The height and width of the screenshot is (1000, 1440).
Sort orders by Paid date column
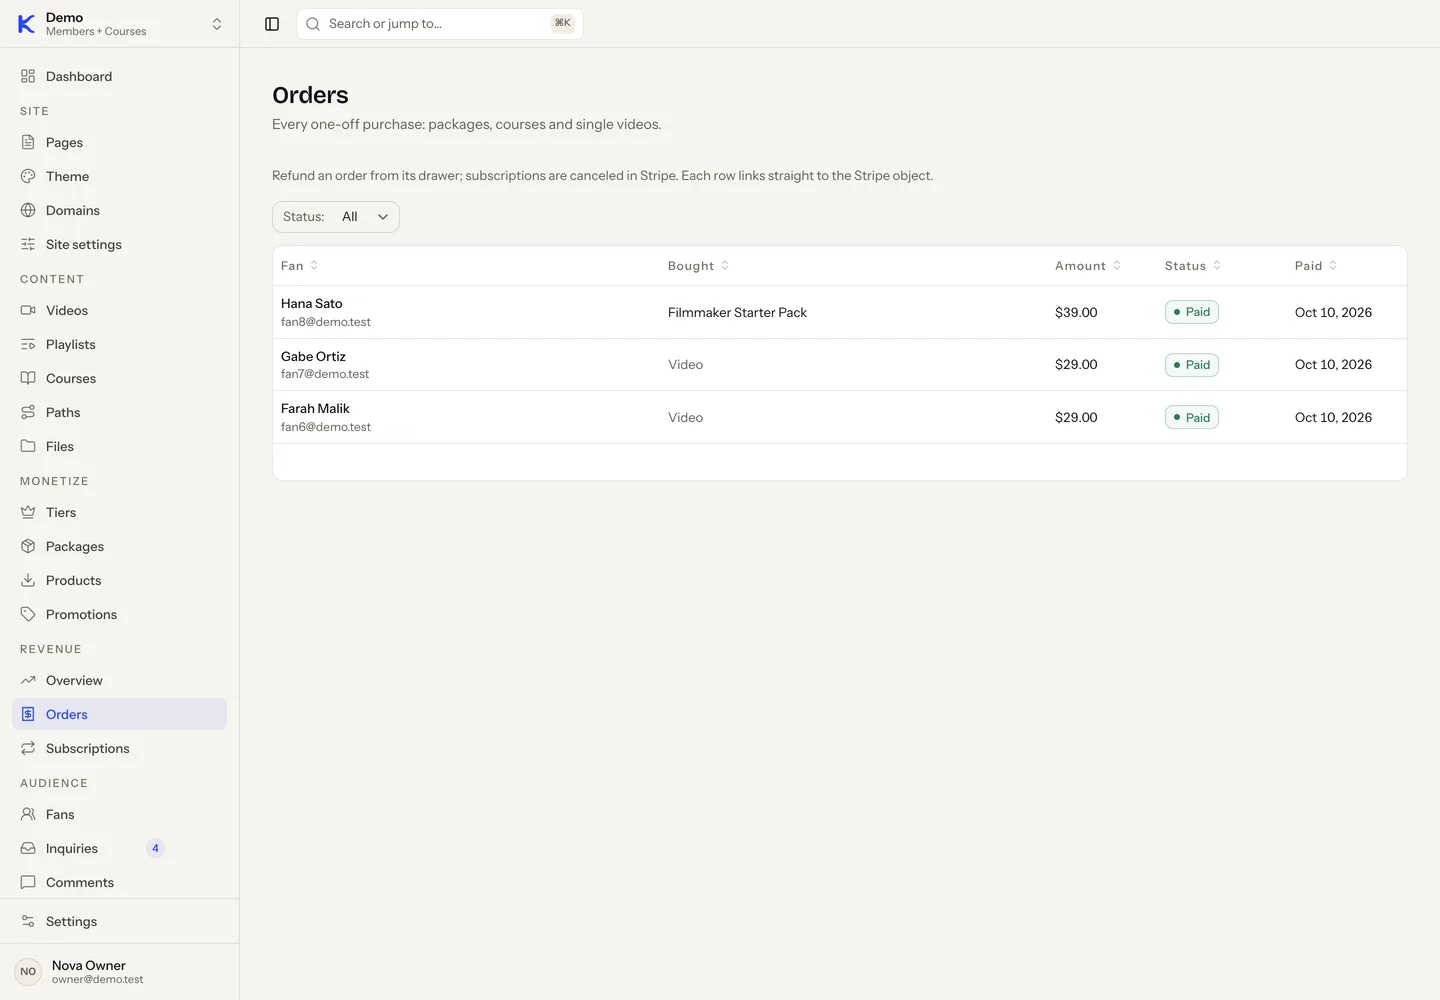[1316, 266]
